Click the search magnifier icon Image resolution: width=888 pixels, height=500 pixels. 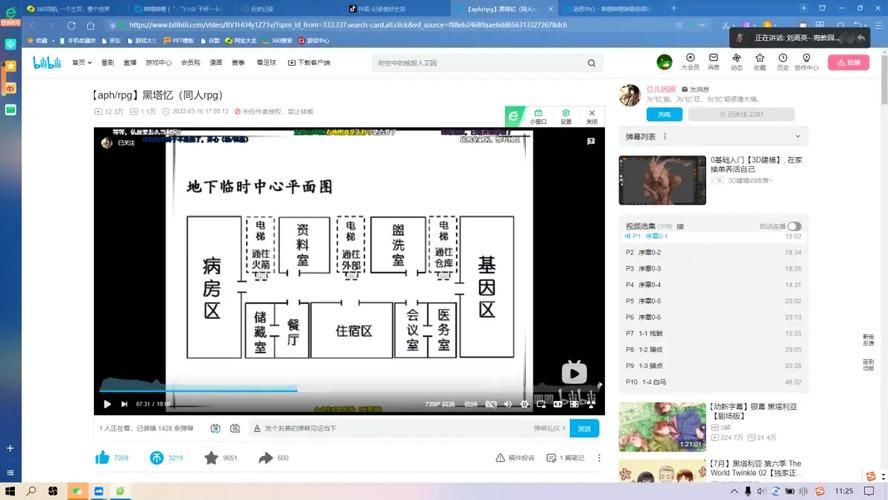(x=591, y=63)
